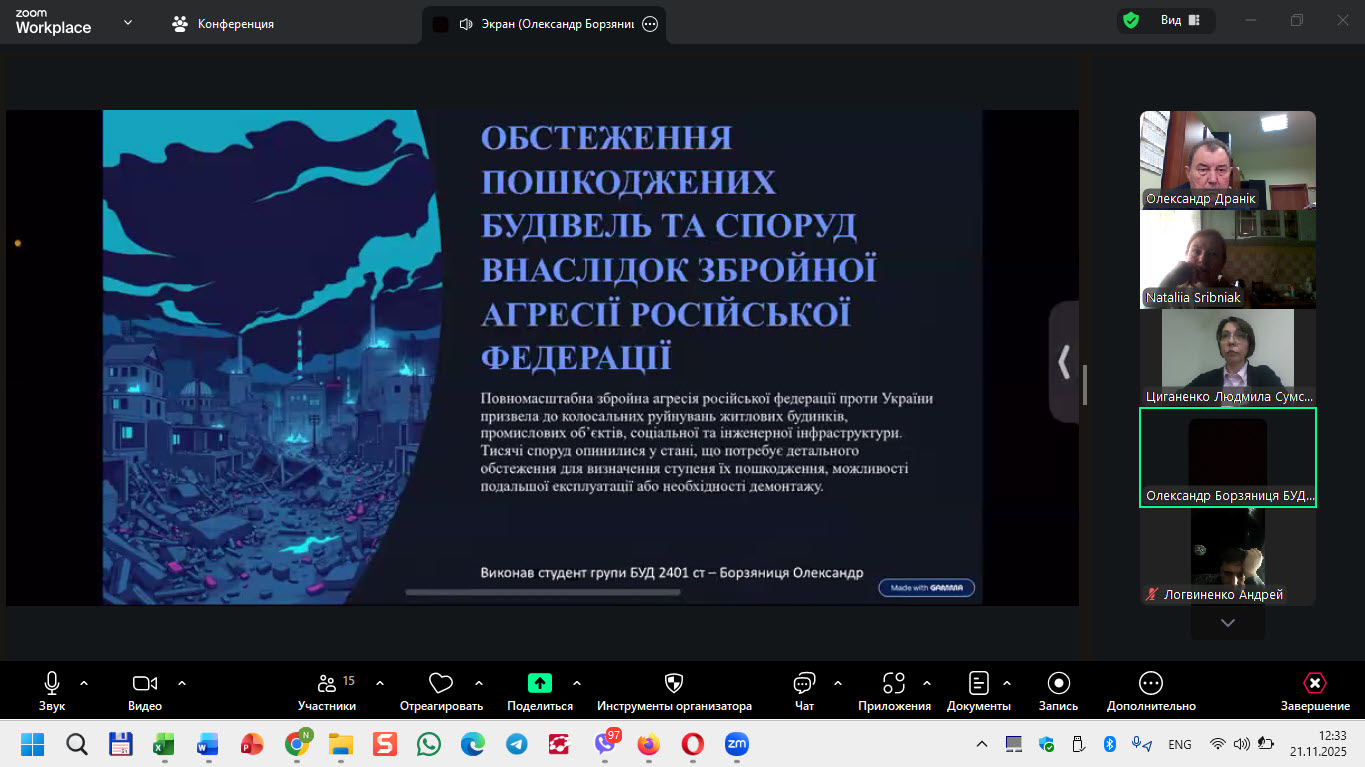
Task: Open Инструменты организатора shield icon
Action: 674,684
